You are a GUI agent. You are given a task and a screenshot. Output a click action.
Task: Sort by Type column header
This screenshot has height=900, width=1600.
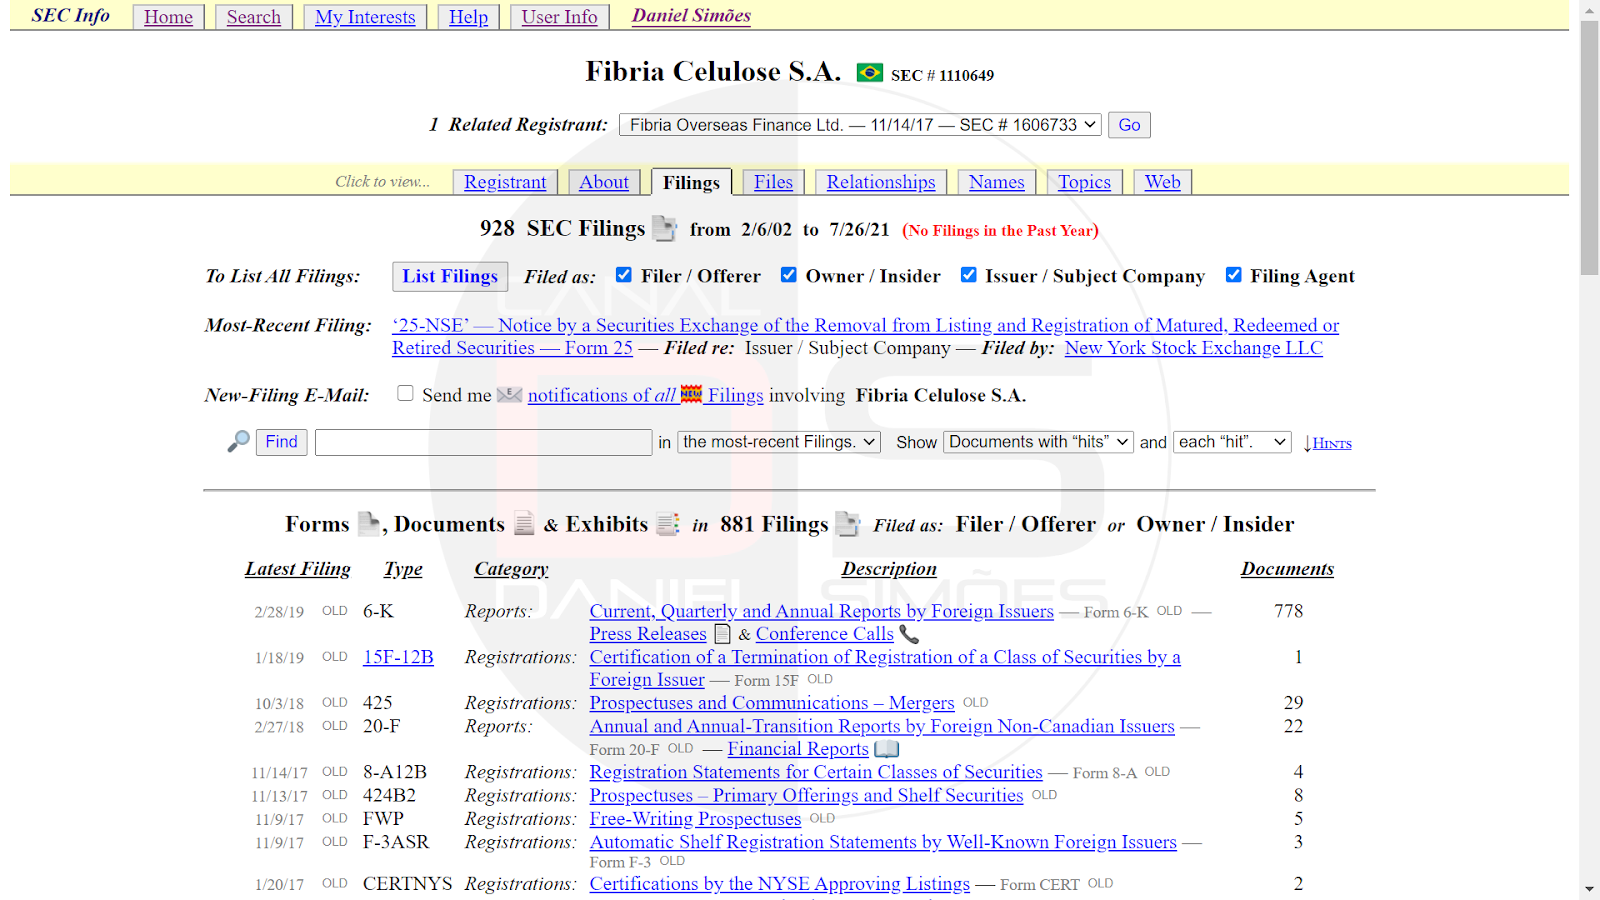tap(403, 569)
